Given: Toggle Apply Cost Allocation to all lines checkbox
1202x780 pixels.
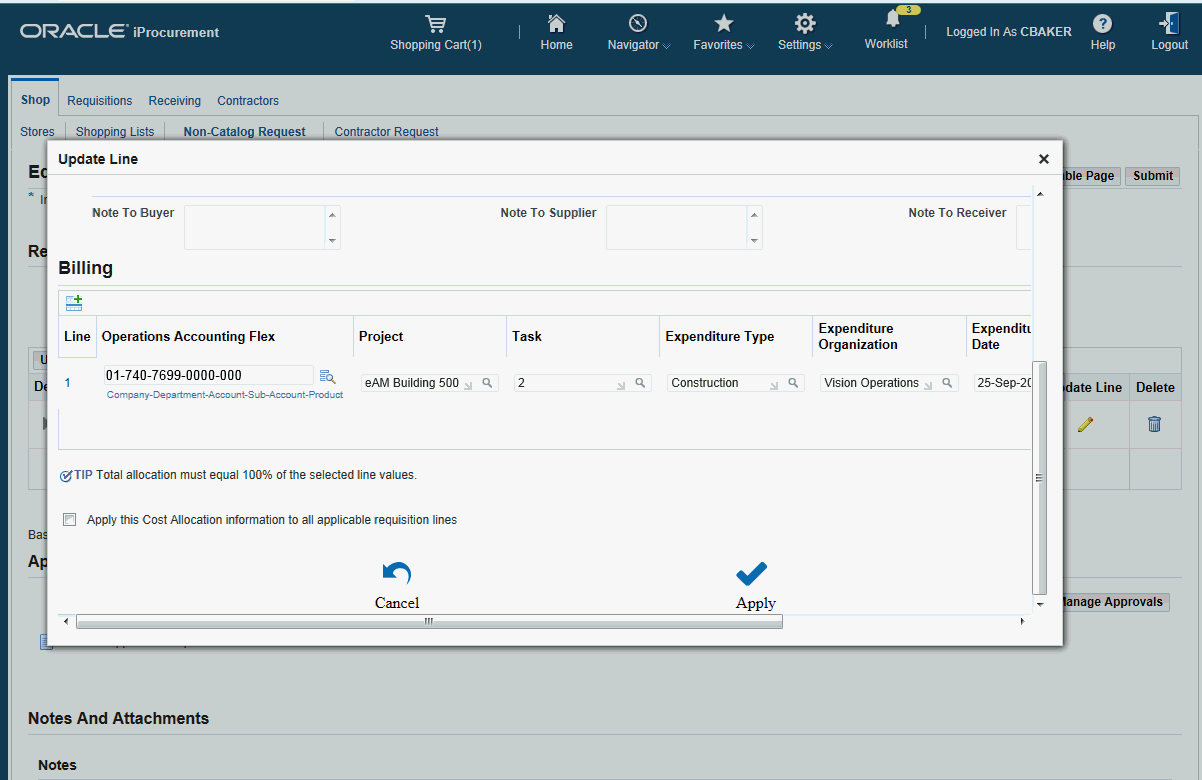Looking at the screenshot, I should point(69,520).
